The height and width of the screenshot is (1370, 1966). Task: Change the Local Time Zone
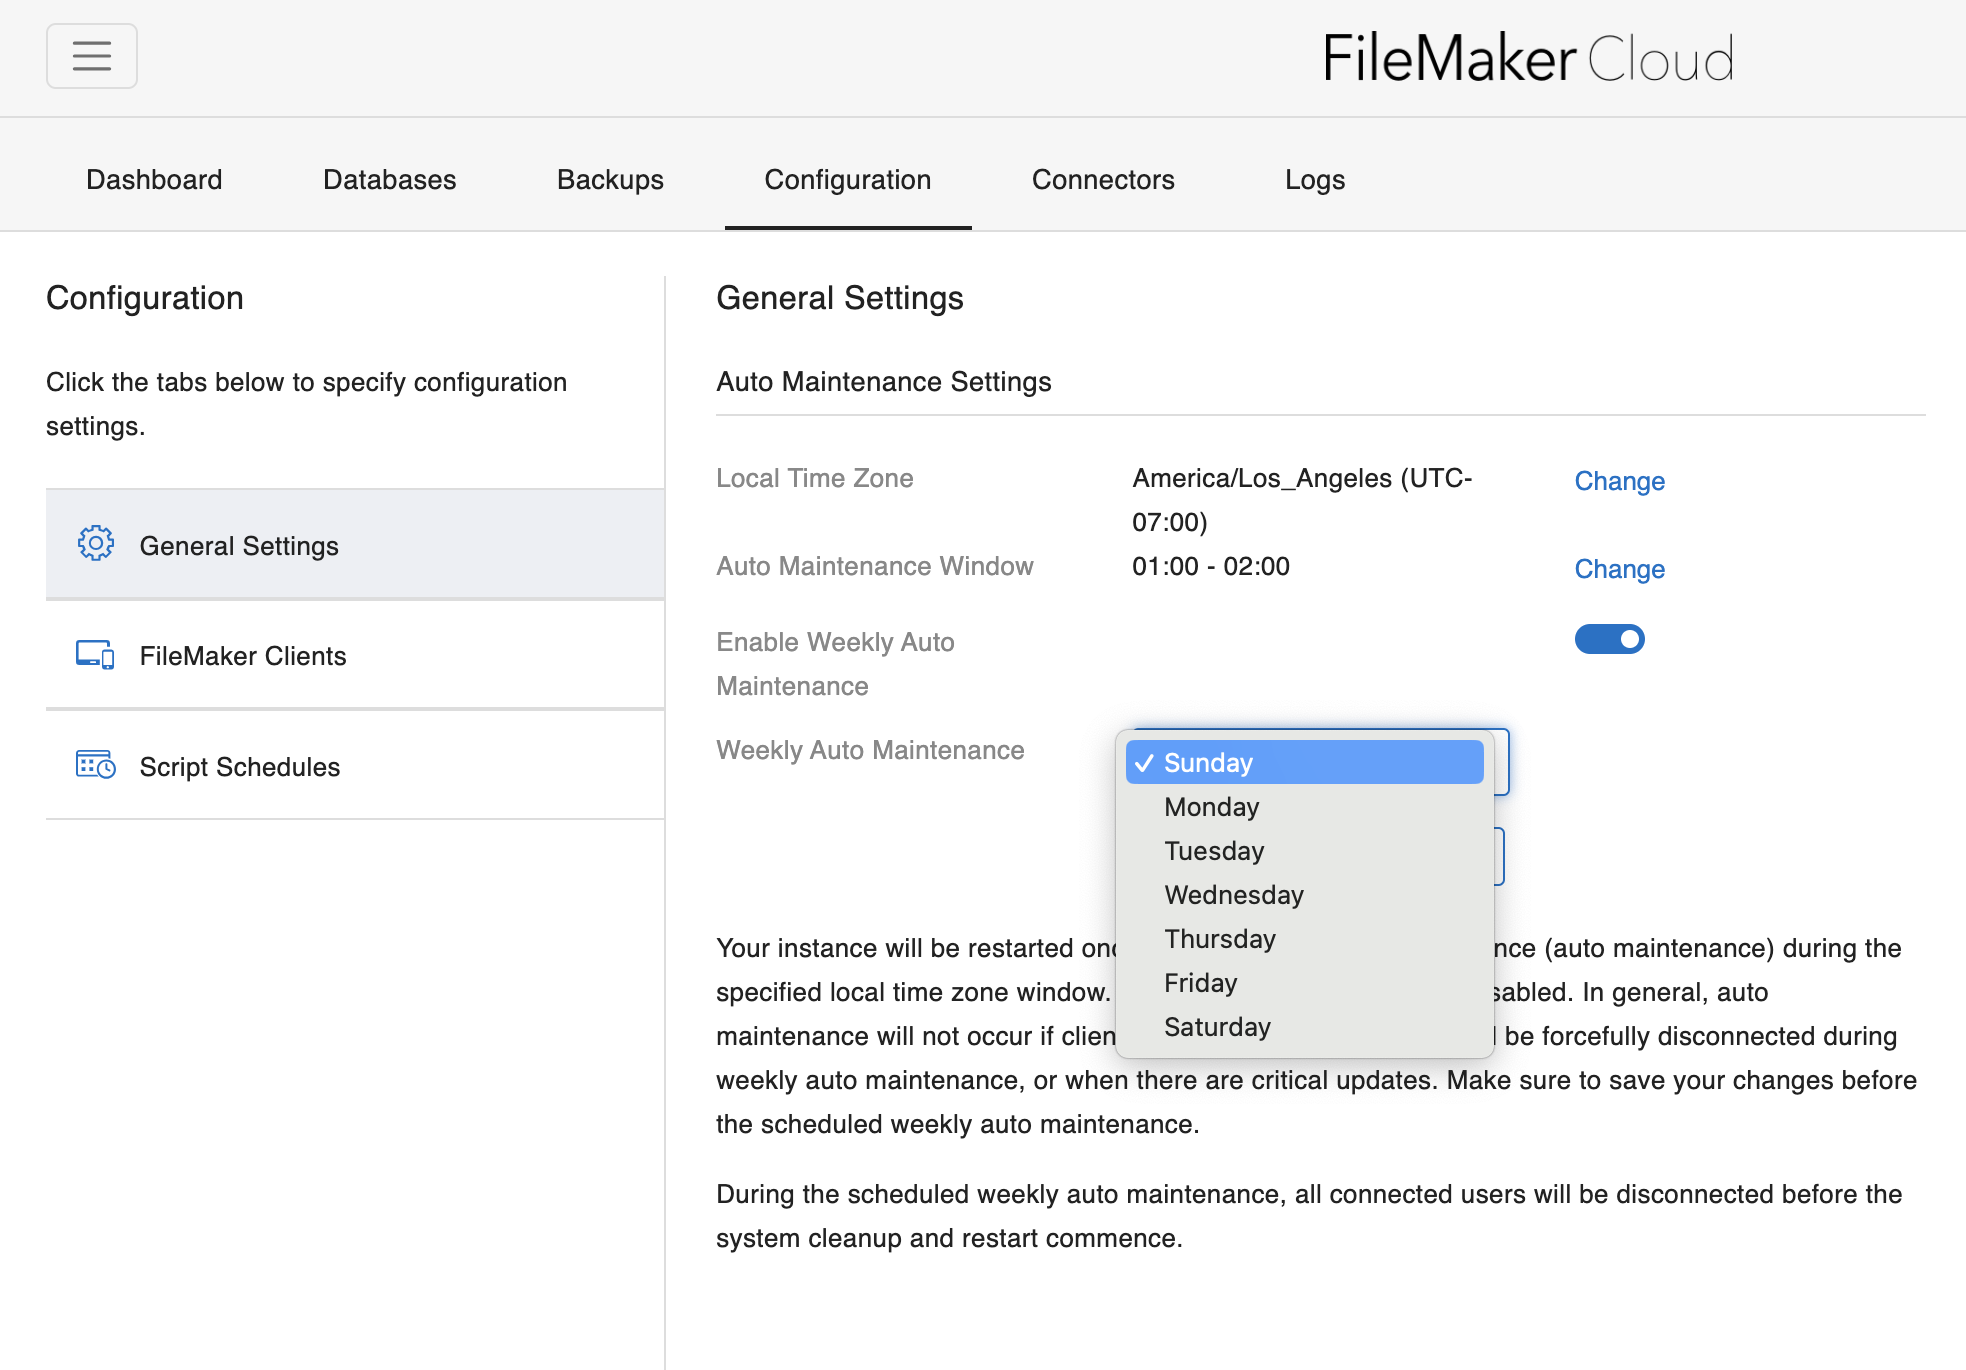click(x=1619, y=481)
